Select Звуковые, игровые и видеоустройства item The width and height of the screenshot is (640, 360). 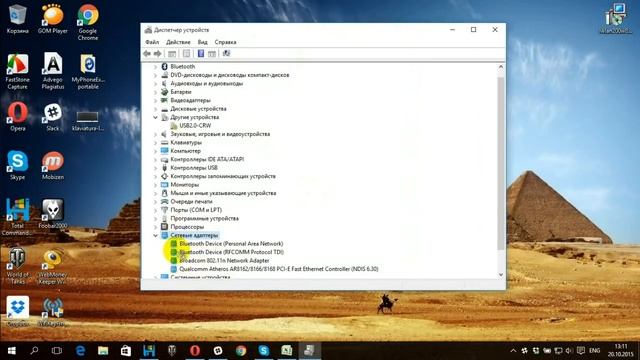pos(220,134)
